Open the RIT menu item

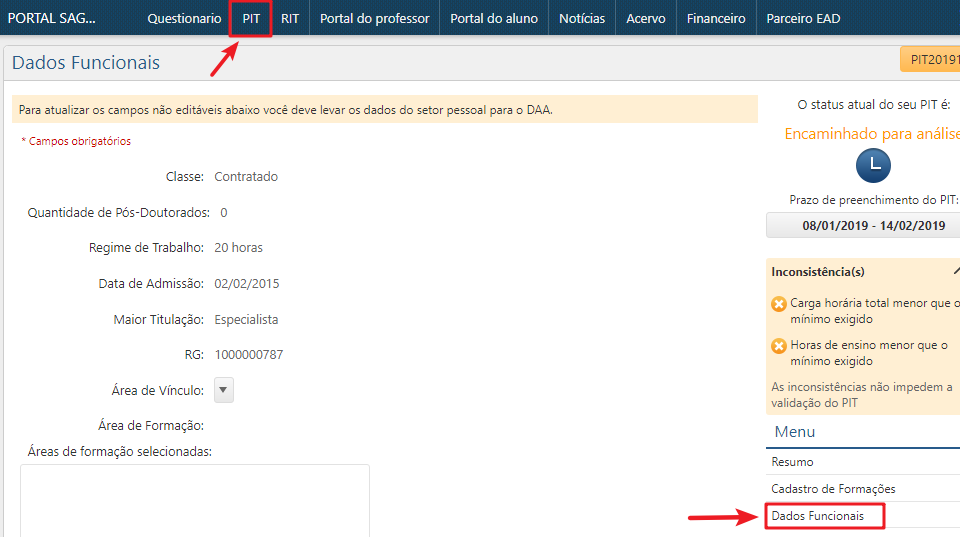pos(290,19)
